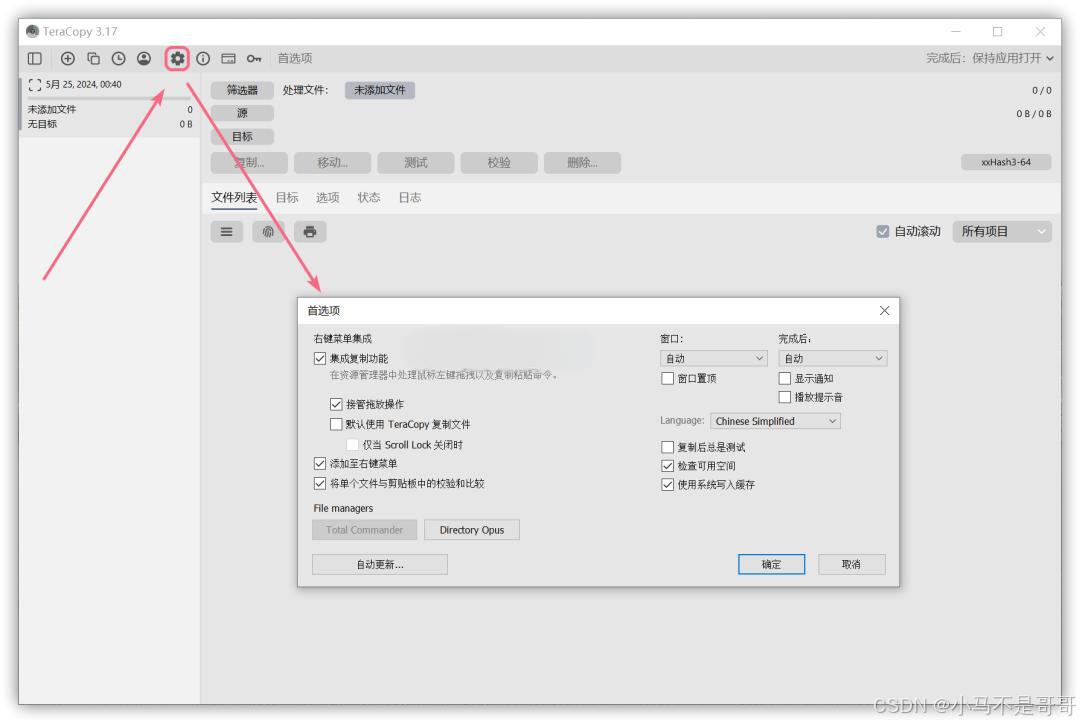This screenshot has height=723, width=1080.
Task: Switch to the 状态 tab
Action: [x=368, y=198]
